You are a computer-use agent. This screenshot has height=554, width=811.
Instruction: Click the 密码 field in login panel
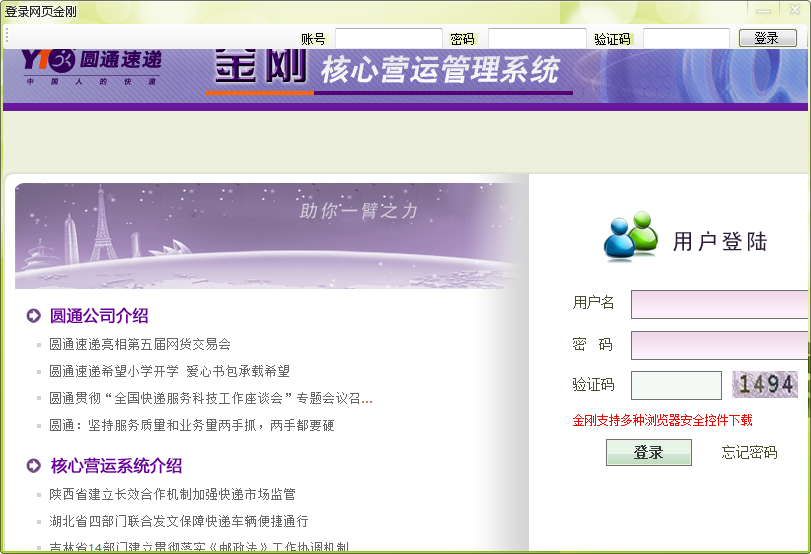coord(719,346)
